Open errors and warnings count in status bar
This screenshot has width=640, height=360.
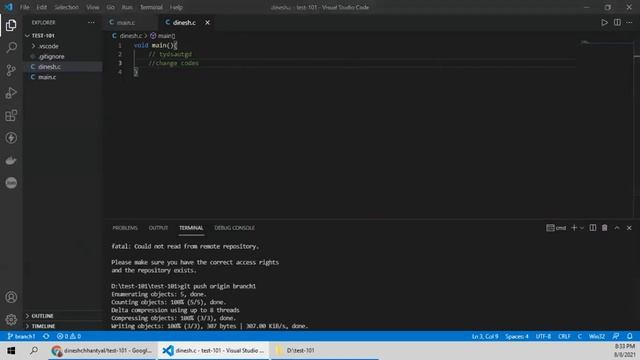[x=69, y=336]
